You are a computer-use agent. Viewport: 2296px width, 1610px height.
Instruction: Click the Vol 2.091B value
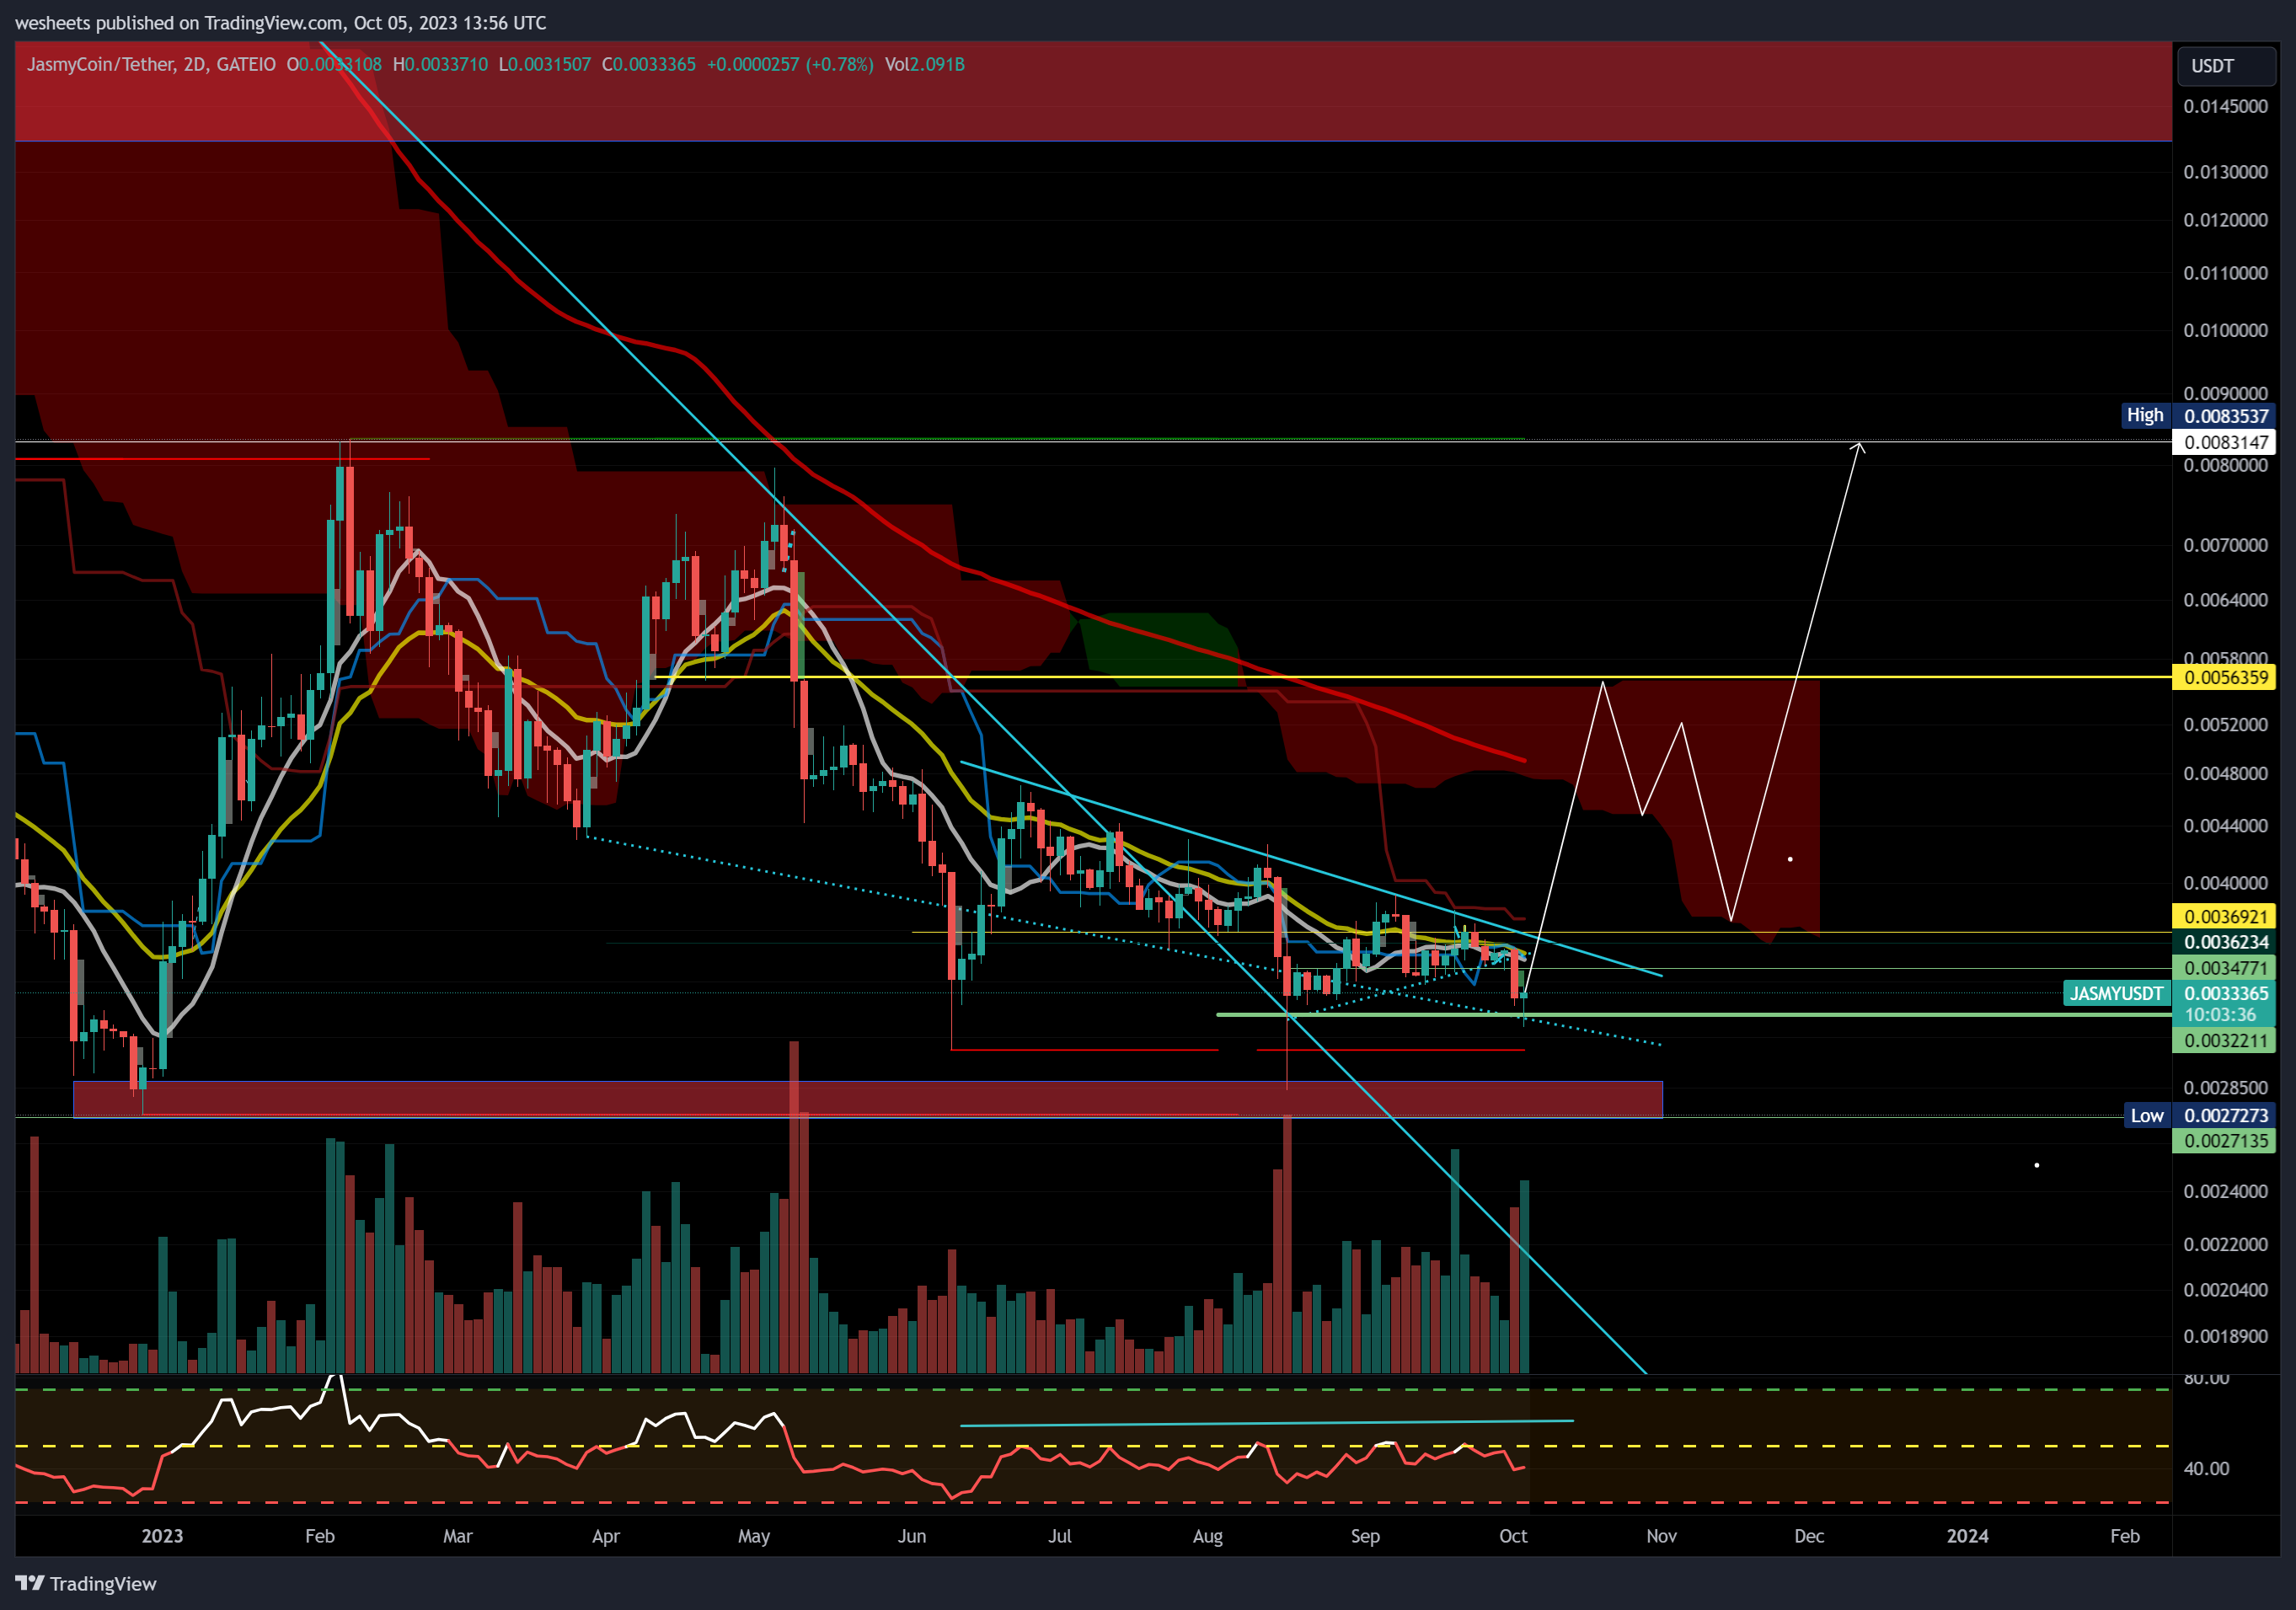tap(925, 64)
